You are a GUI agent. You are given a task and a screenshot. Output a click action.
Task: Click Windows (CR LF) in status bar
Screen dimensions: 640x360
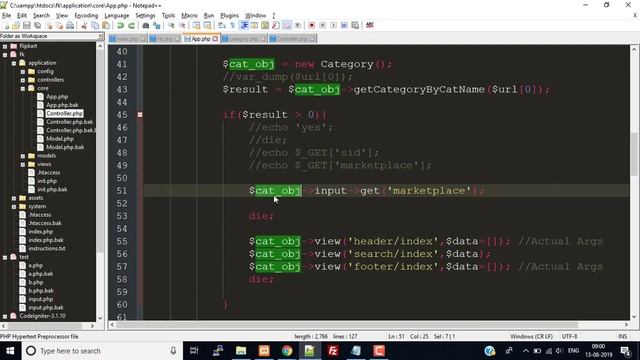coord(531,337)
